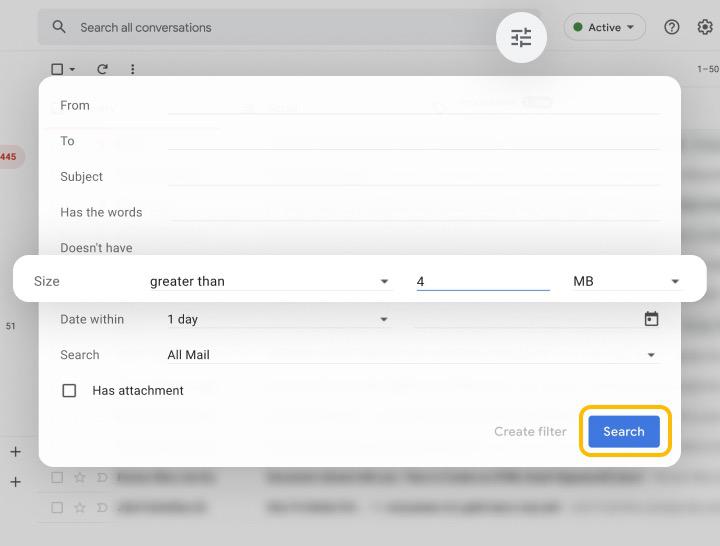Expand the Active status dropdown
The width and height of the screenshot is (720, 546).
(x=604, y=27)
